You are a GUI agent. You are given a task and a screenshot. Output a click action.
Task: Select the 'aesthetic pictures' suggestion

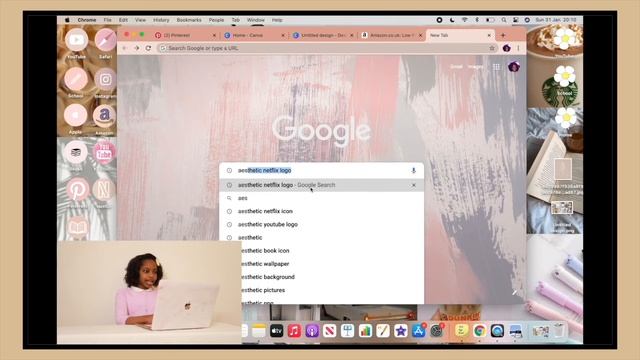pos(332,290)
